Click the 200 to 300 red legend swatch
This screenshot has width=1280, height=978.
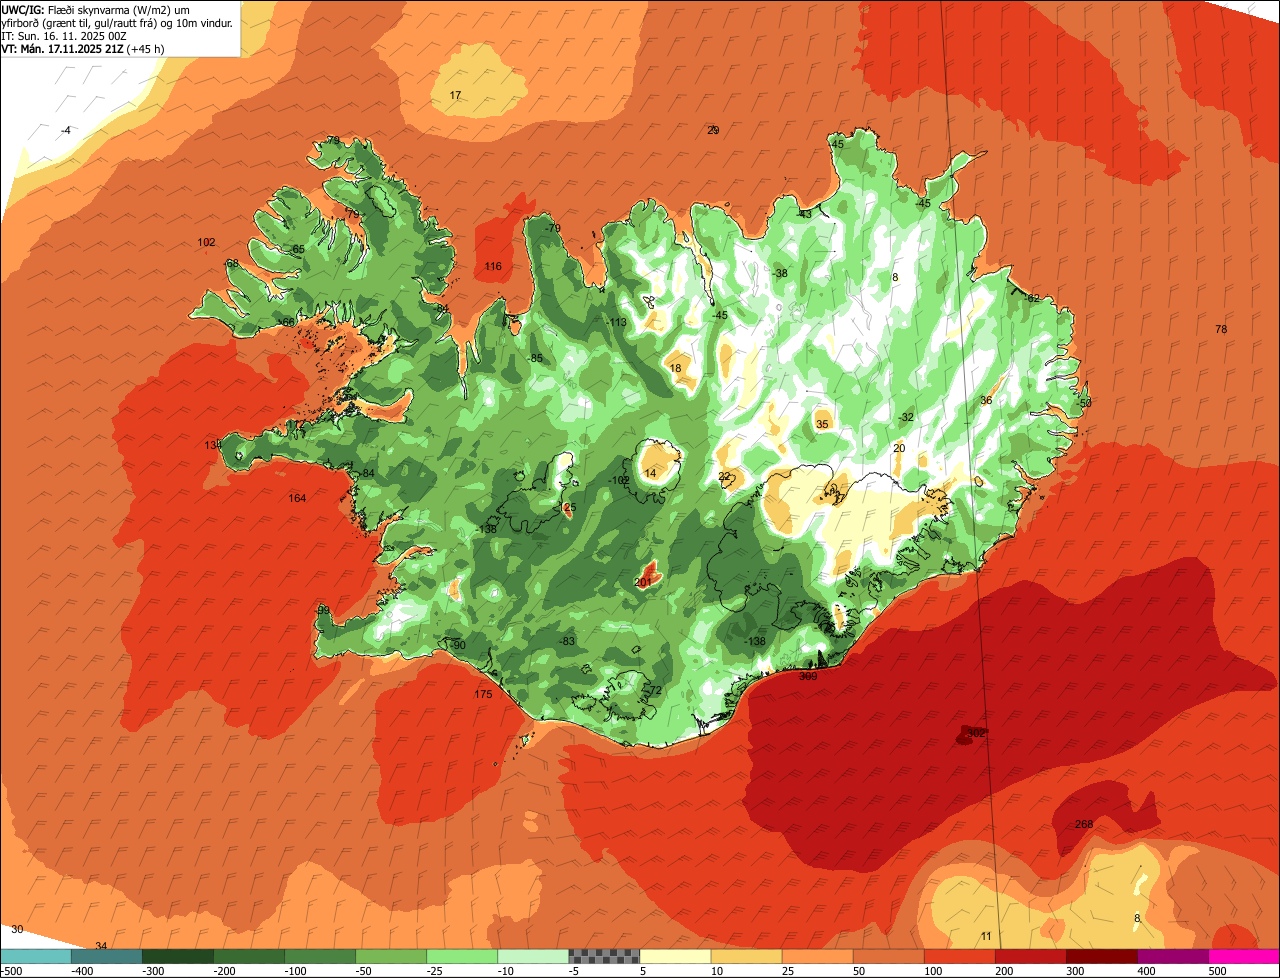[x=1030, y=956]
